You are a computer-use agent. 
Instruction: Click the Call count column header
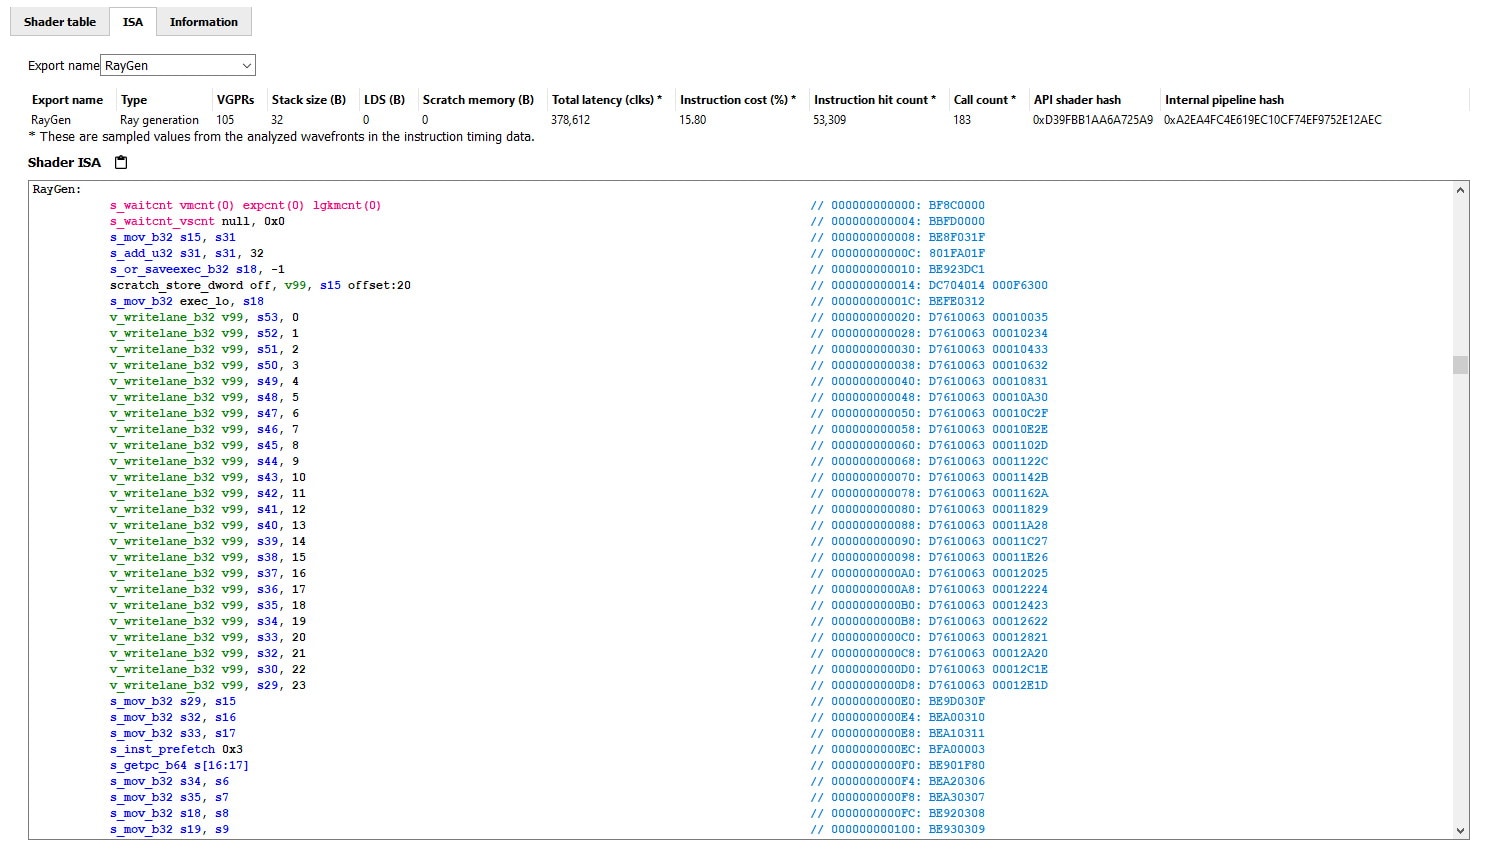click(x=984, y=100)
